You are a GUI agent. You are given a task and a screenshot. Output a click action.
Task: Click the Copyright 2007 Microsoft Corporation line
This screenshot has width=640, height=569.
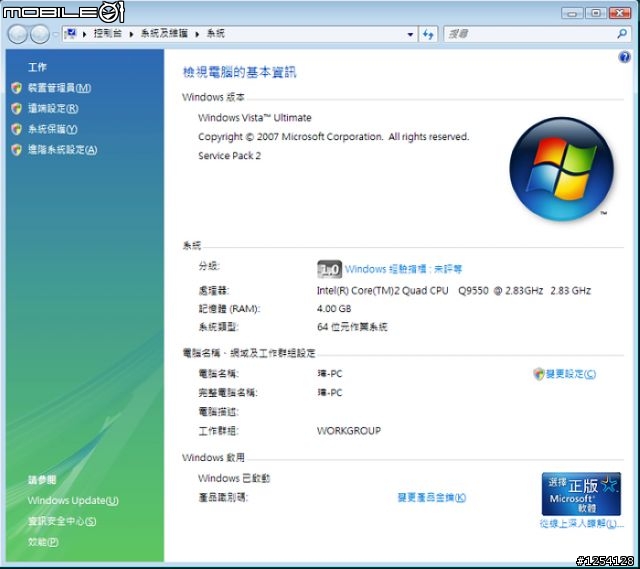pos(333,137)
